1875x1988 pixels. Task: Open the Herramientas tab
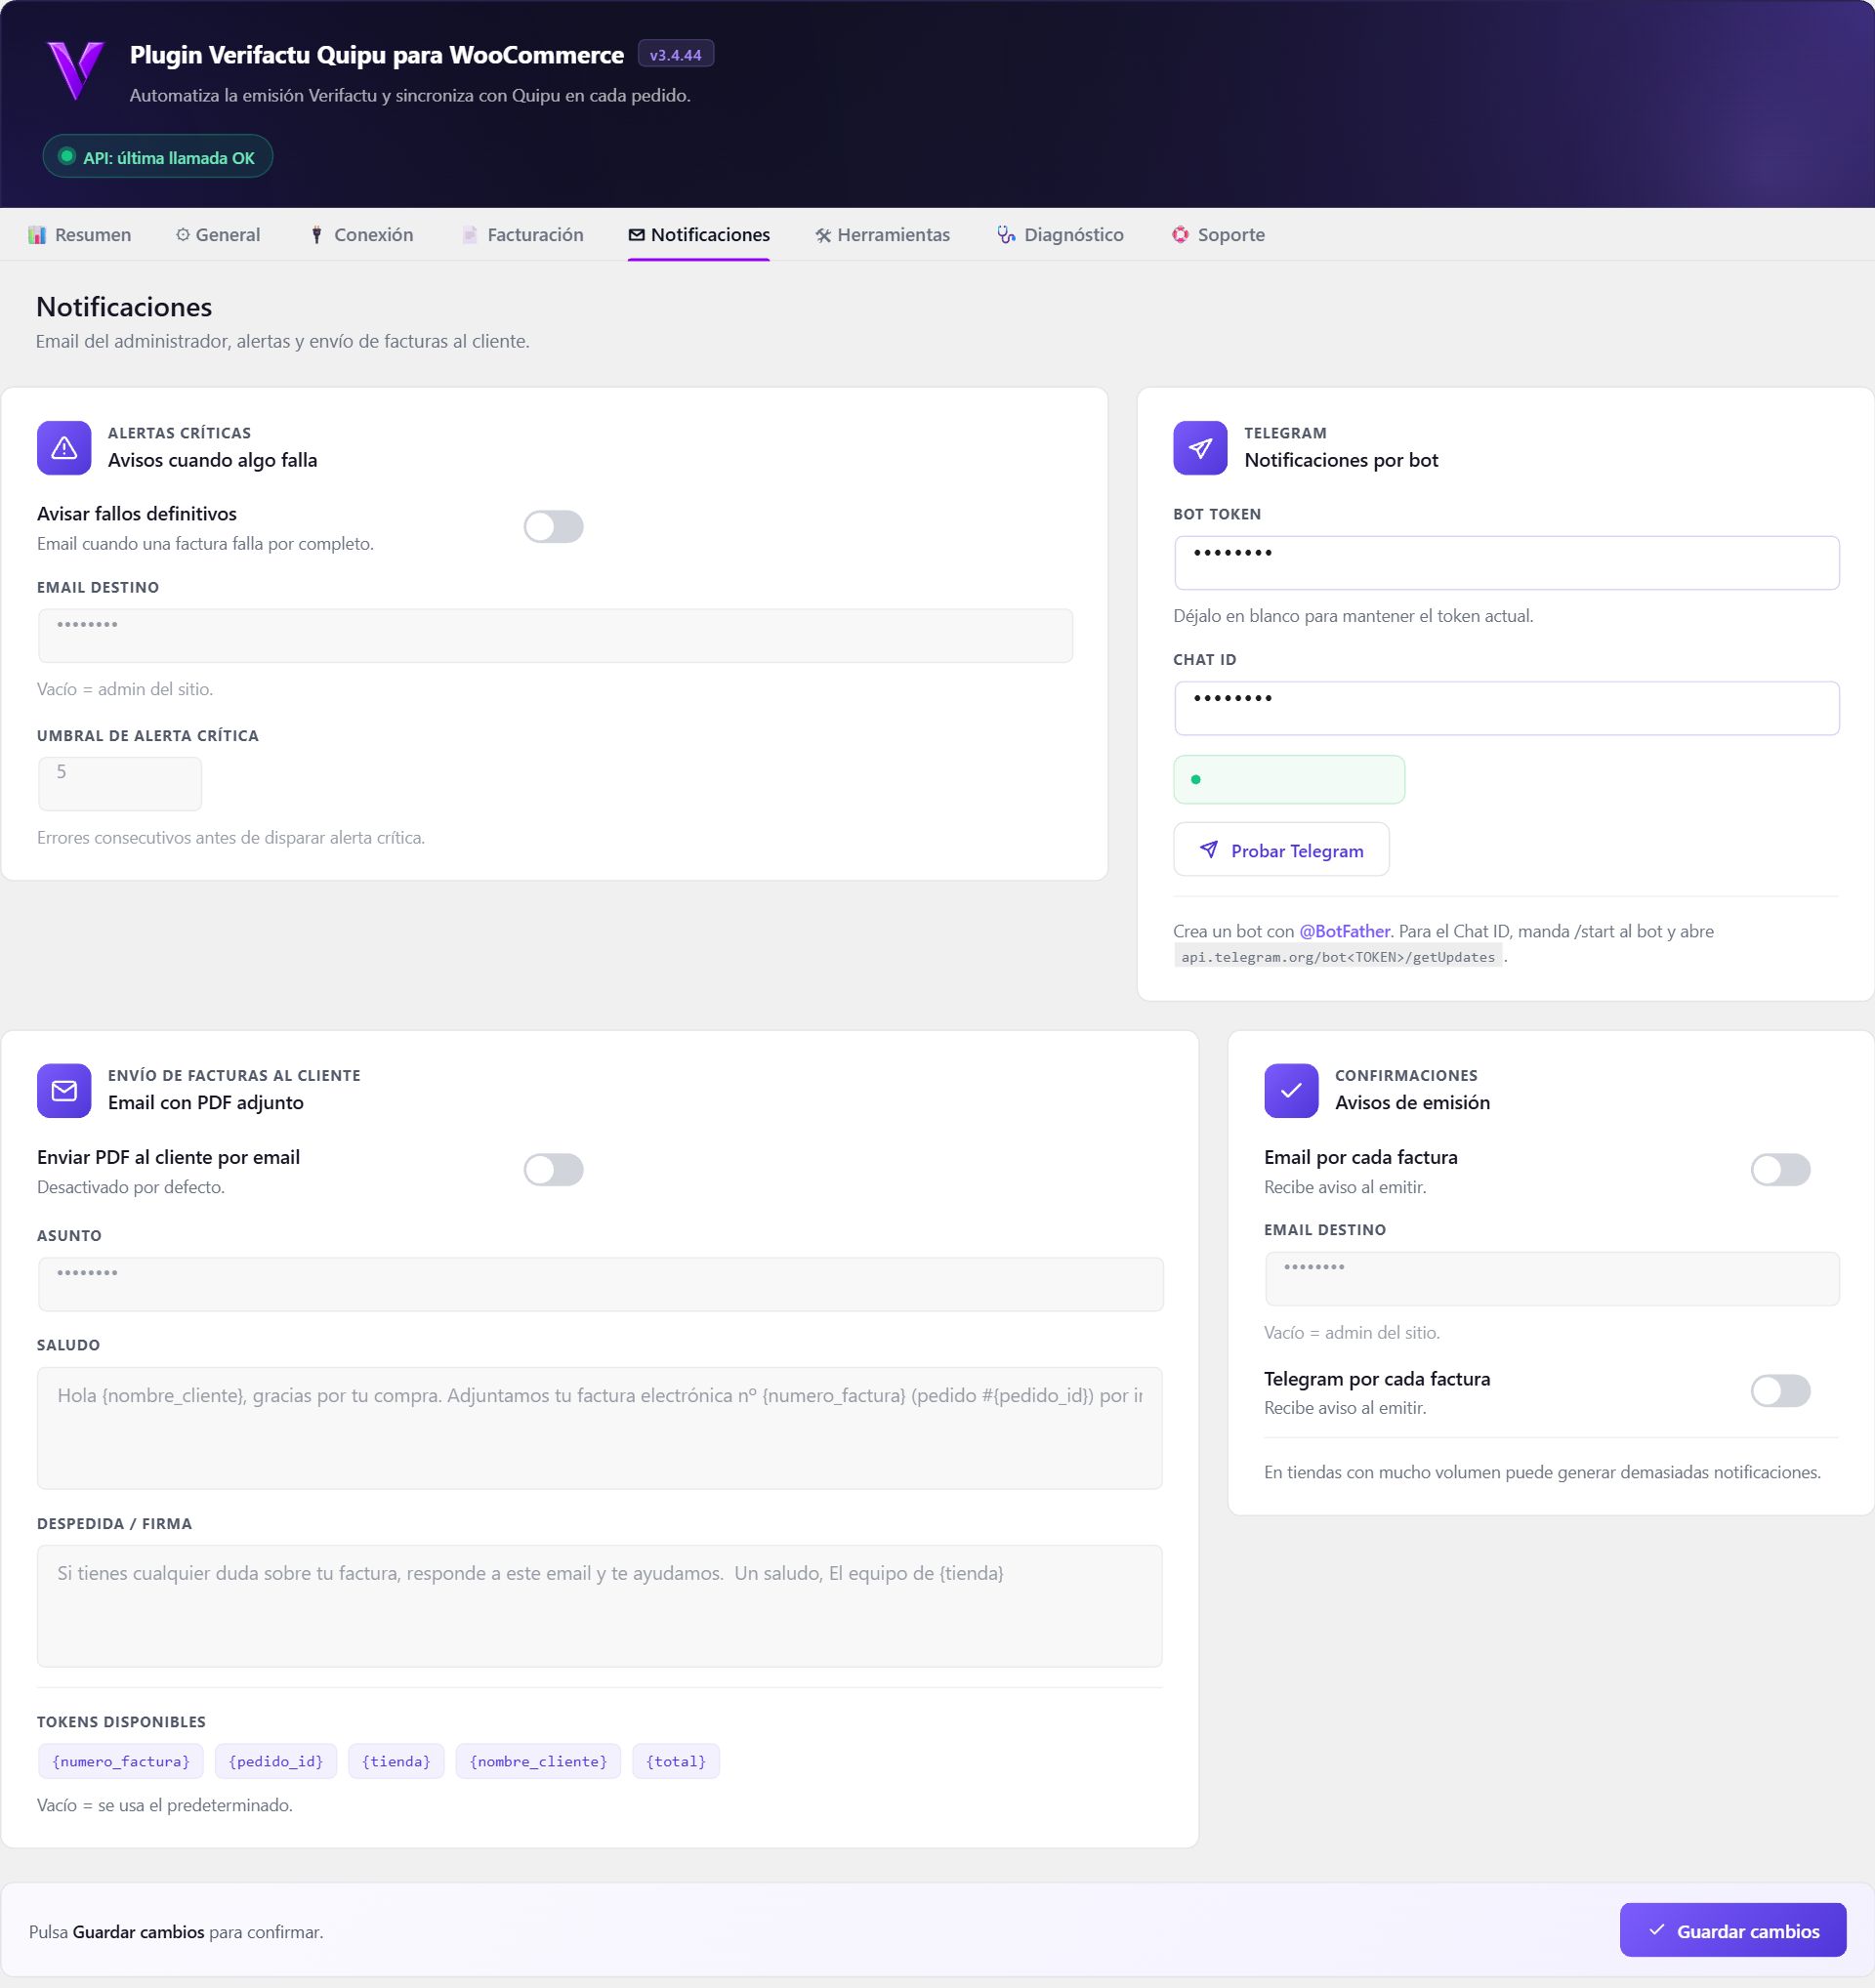882,235
